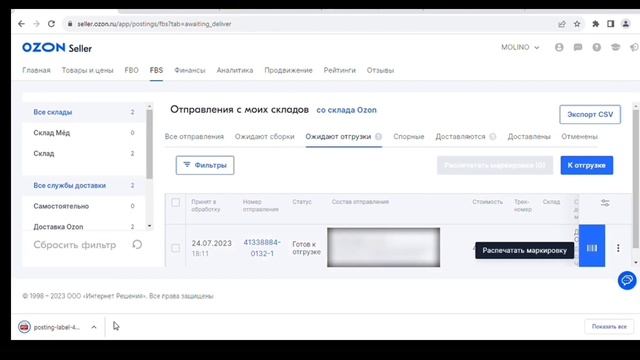Bookmark page with star icon
Viewport: 640px width, 360px height.
point(577,24)
